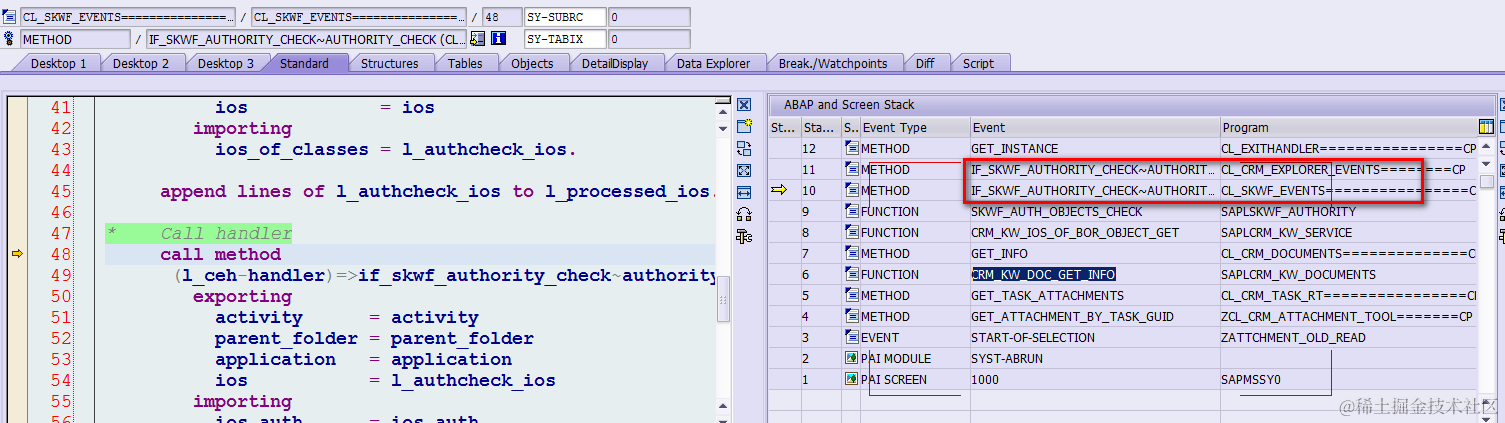Open the Break./Watchpoints tab
This screenshot has height=423, width=1505.
point(833,63)
